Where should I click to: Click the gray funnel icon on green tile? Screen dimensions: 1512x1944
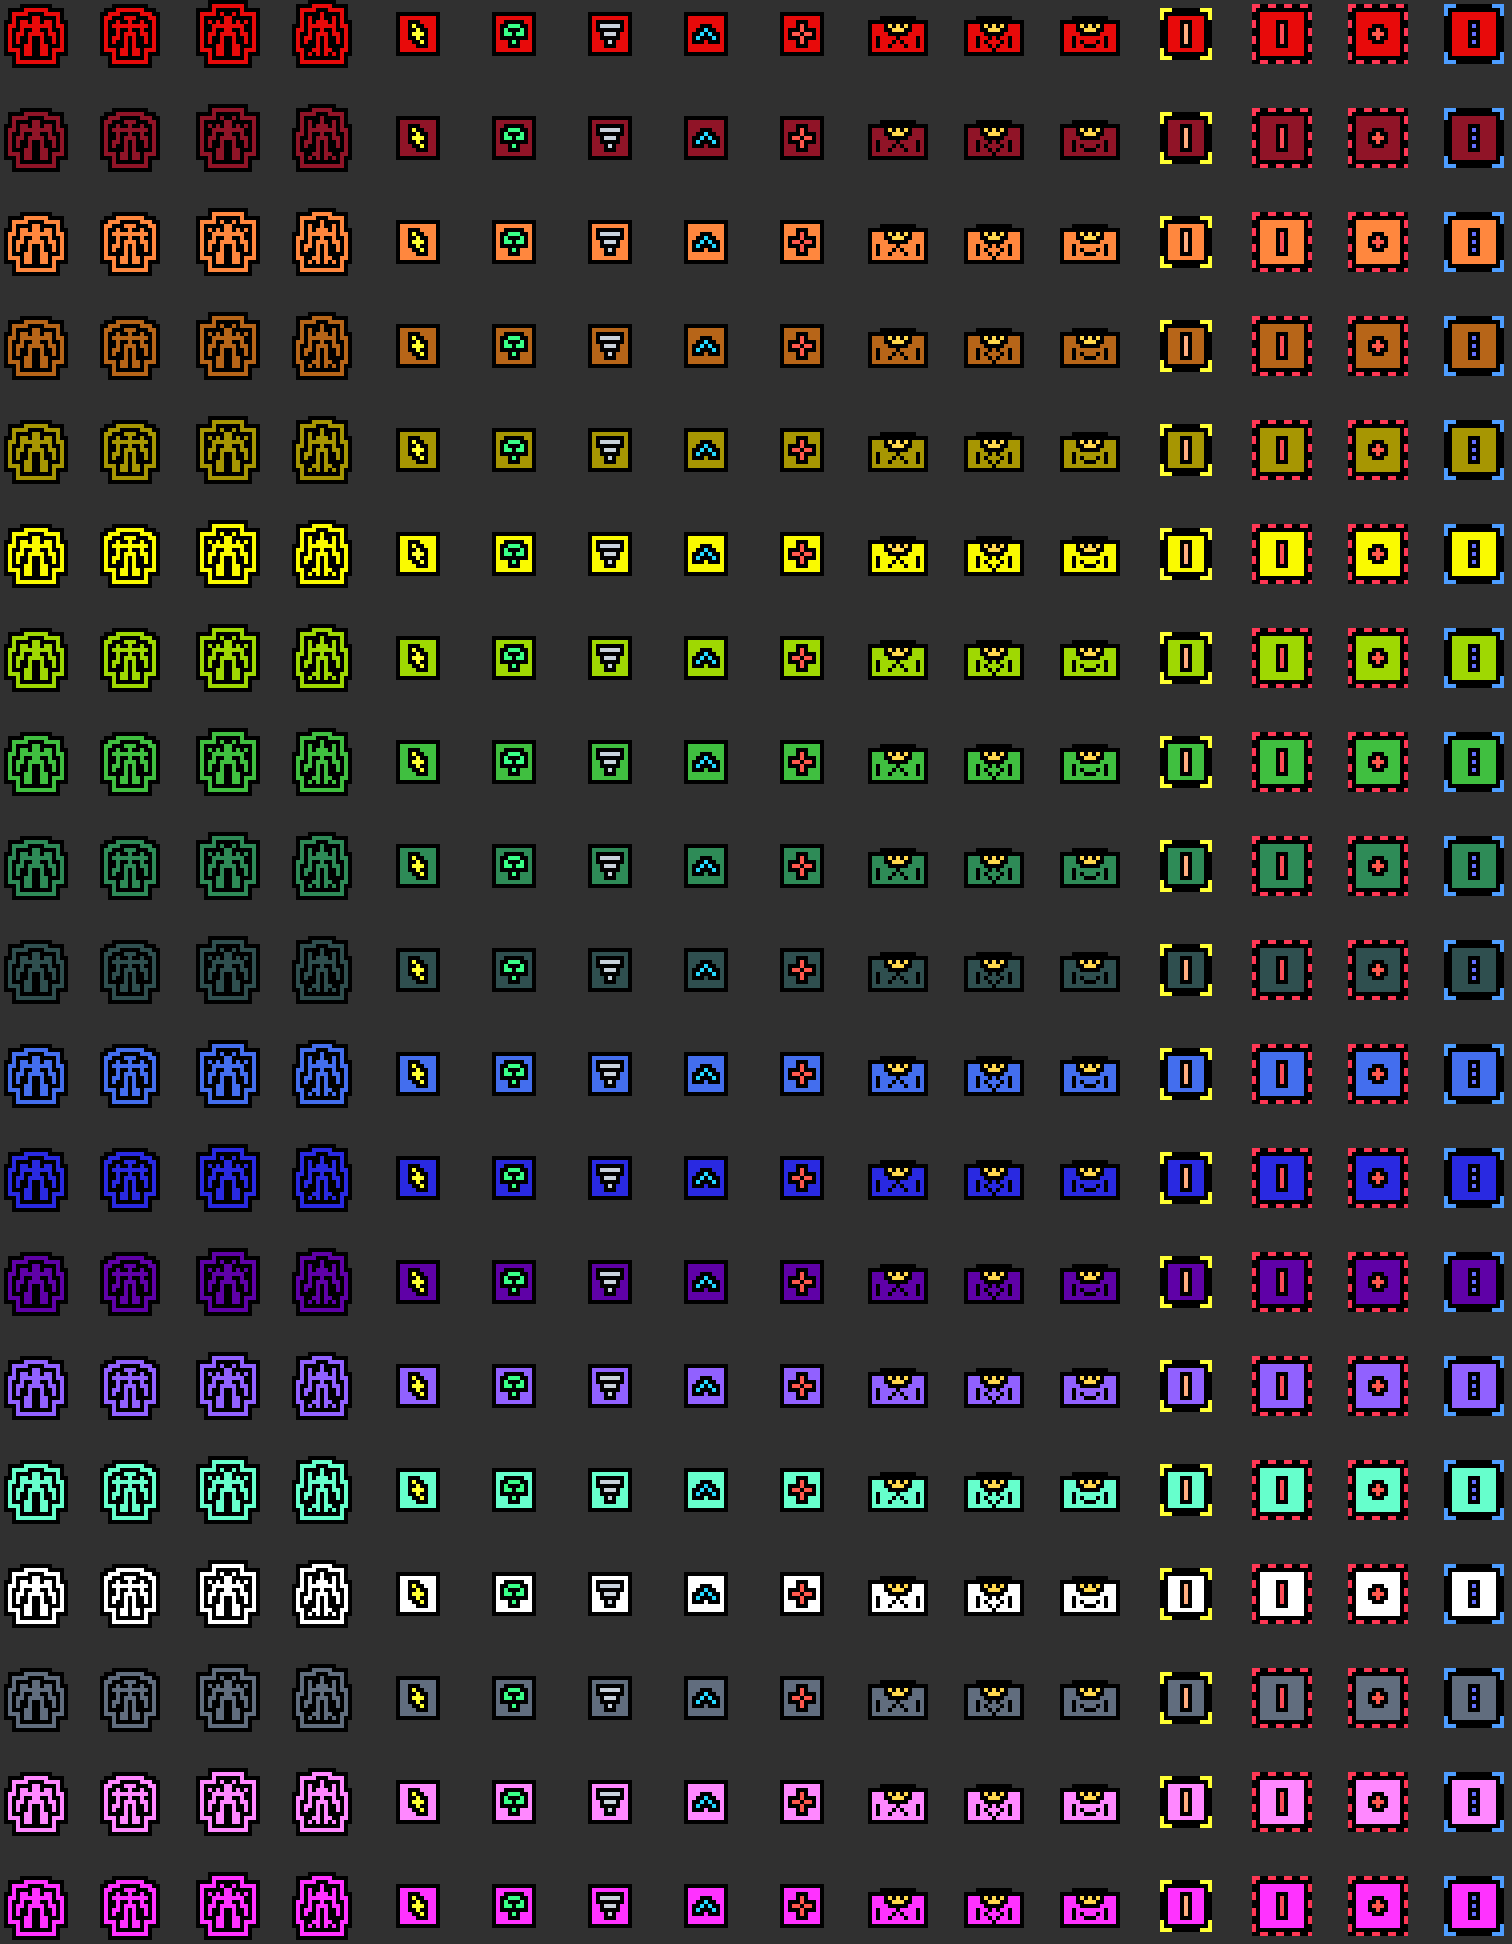(610, 763)
